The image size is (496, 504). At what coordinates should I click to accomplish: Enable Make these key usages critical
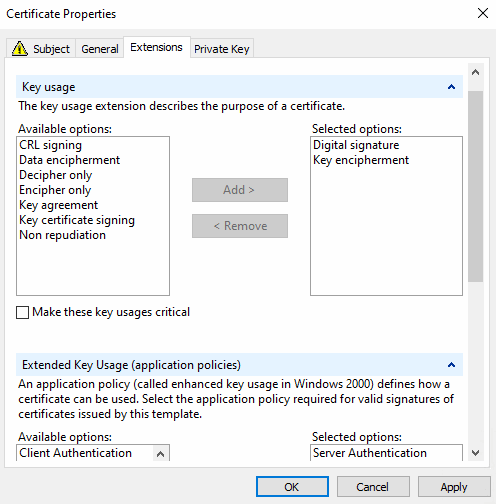[23, 313]
